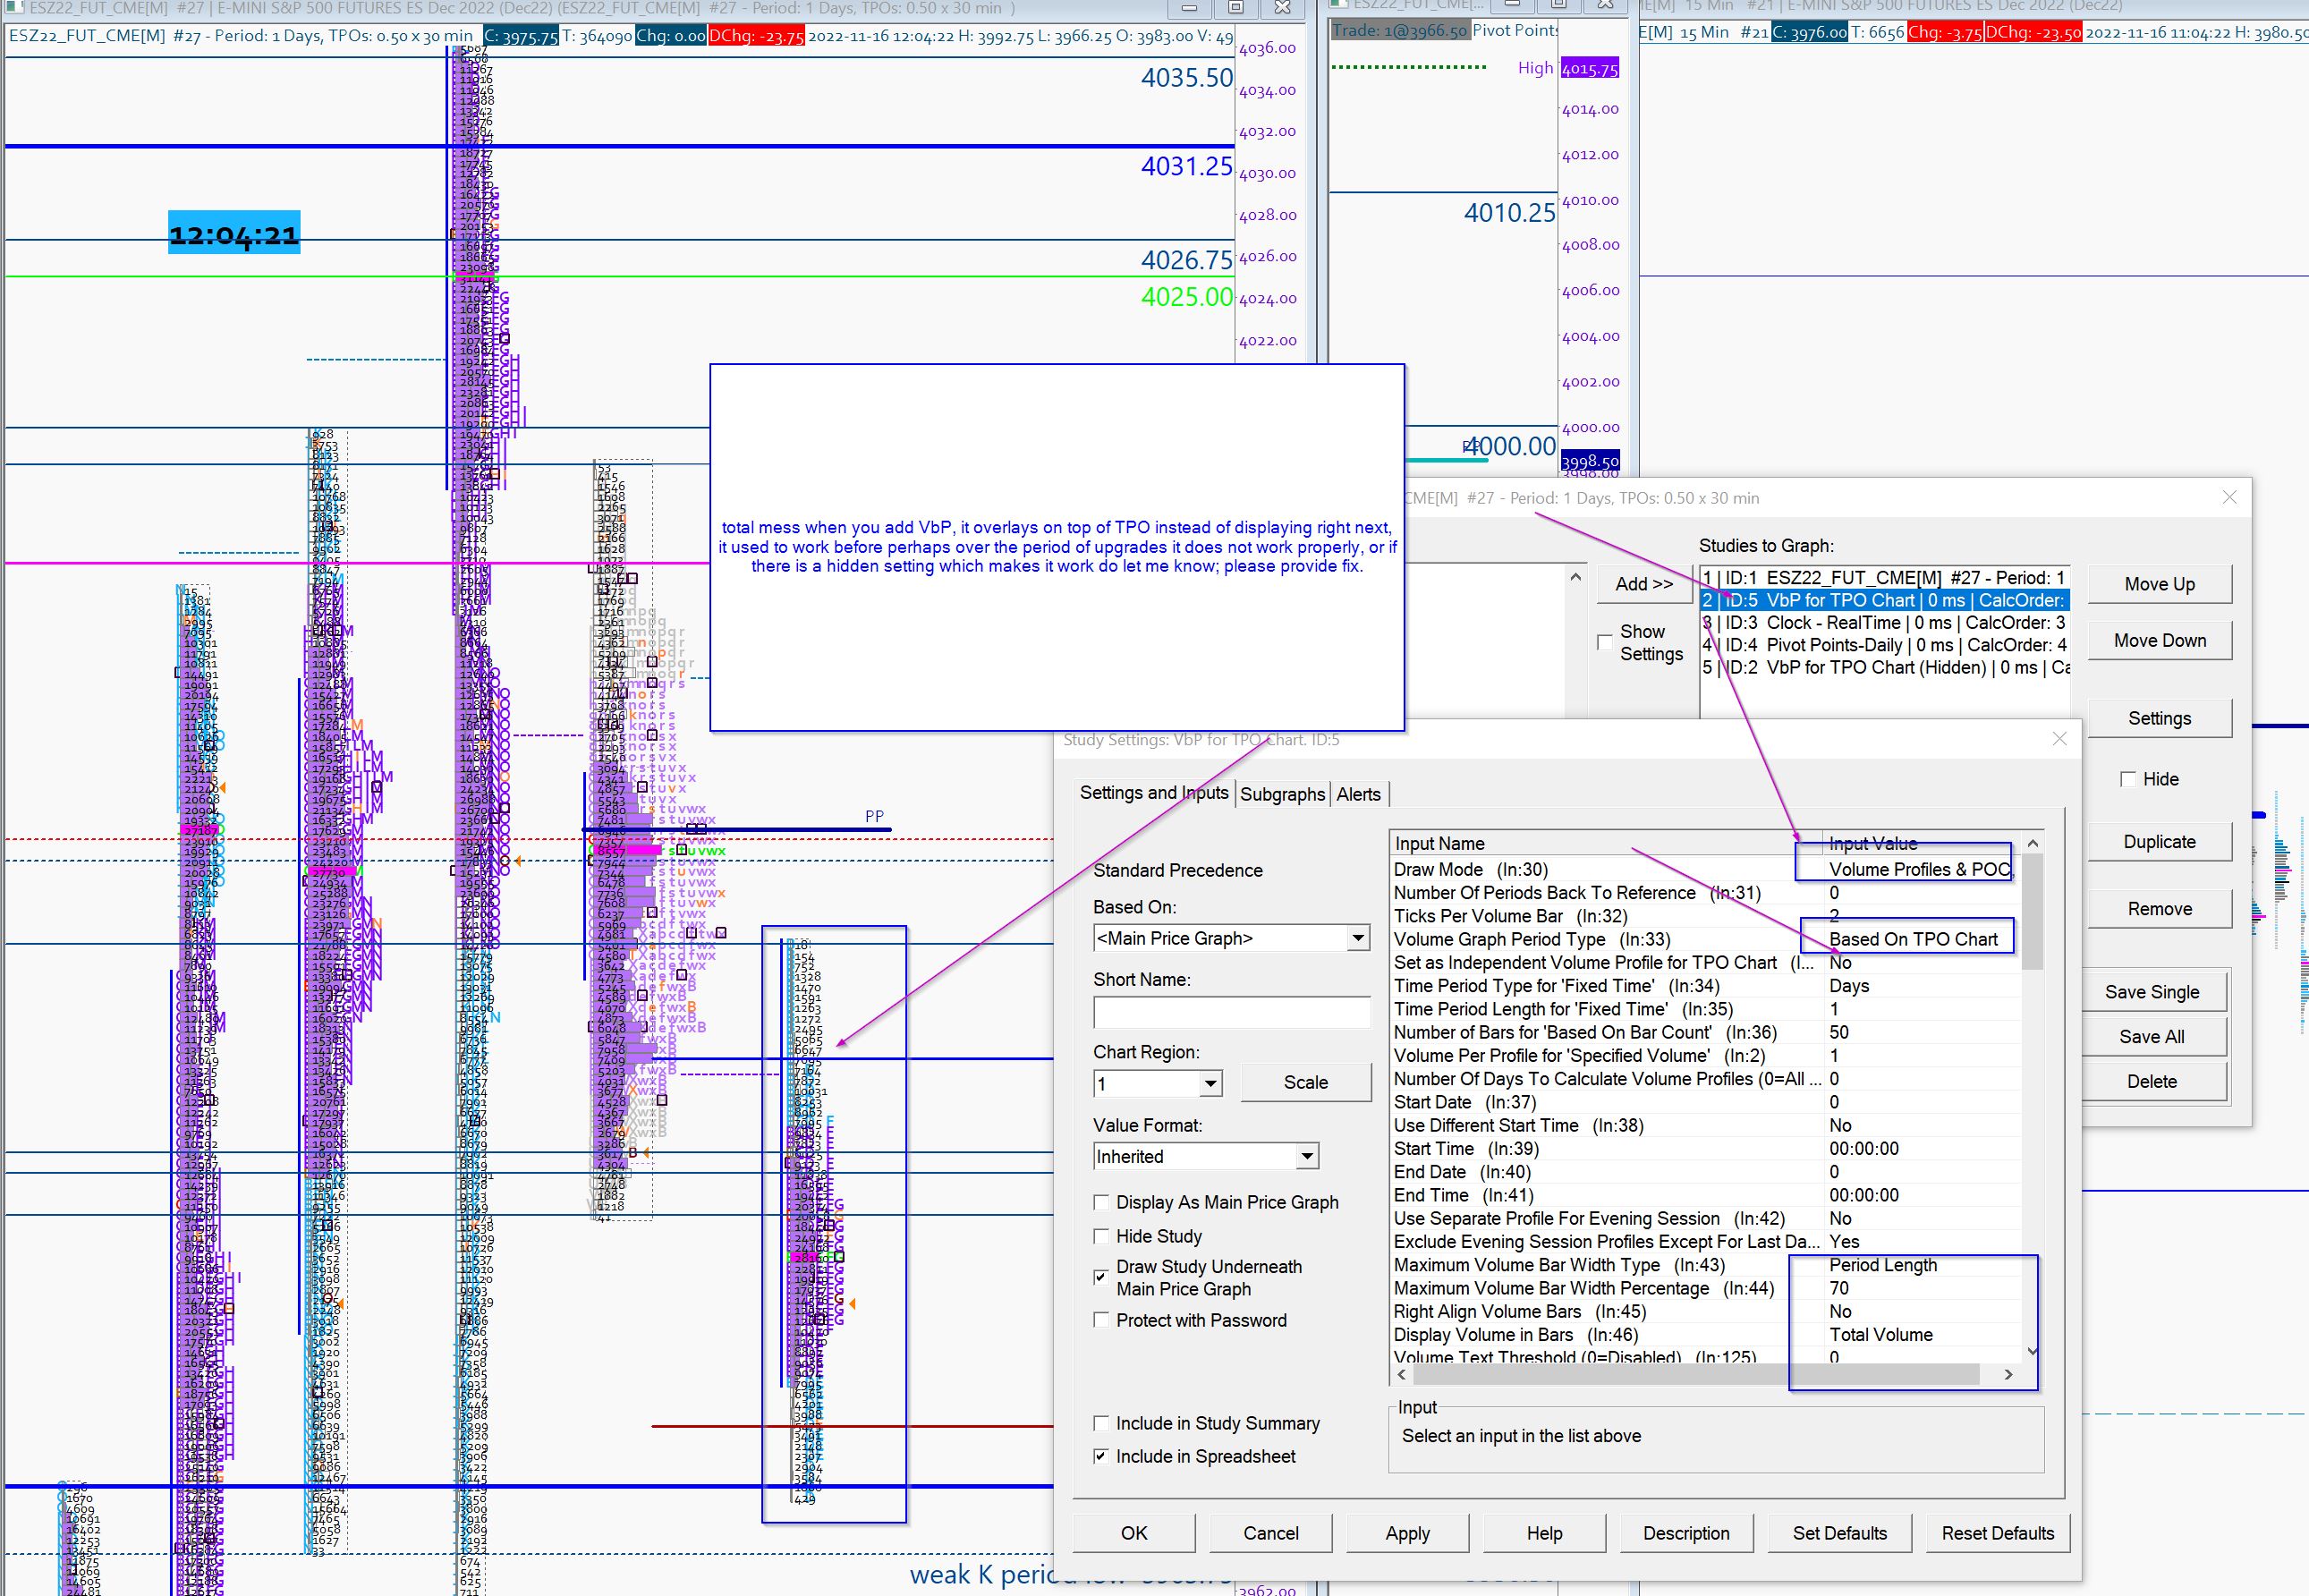Screen dimensions: 2309x1596
Task: Switch to the Subgraphs tab
Action: pos(1282,794)
